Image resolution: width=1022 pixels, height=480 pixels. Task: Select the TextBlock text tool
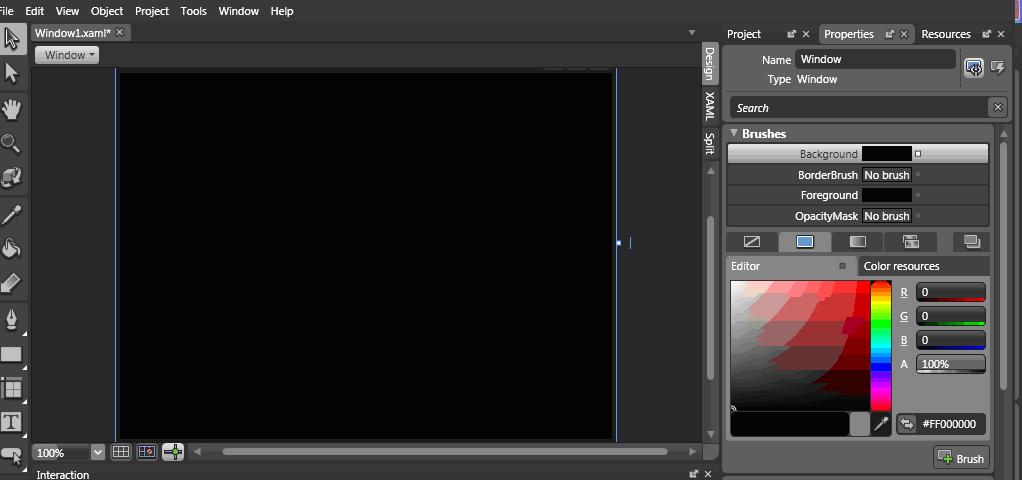coord(12,423)
